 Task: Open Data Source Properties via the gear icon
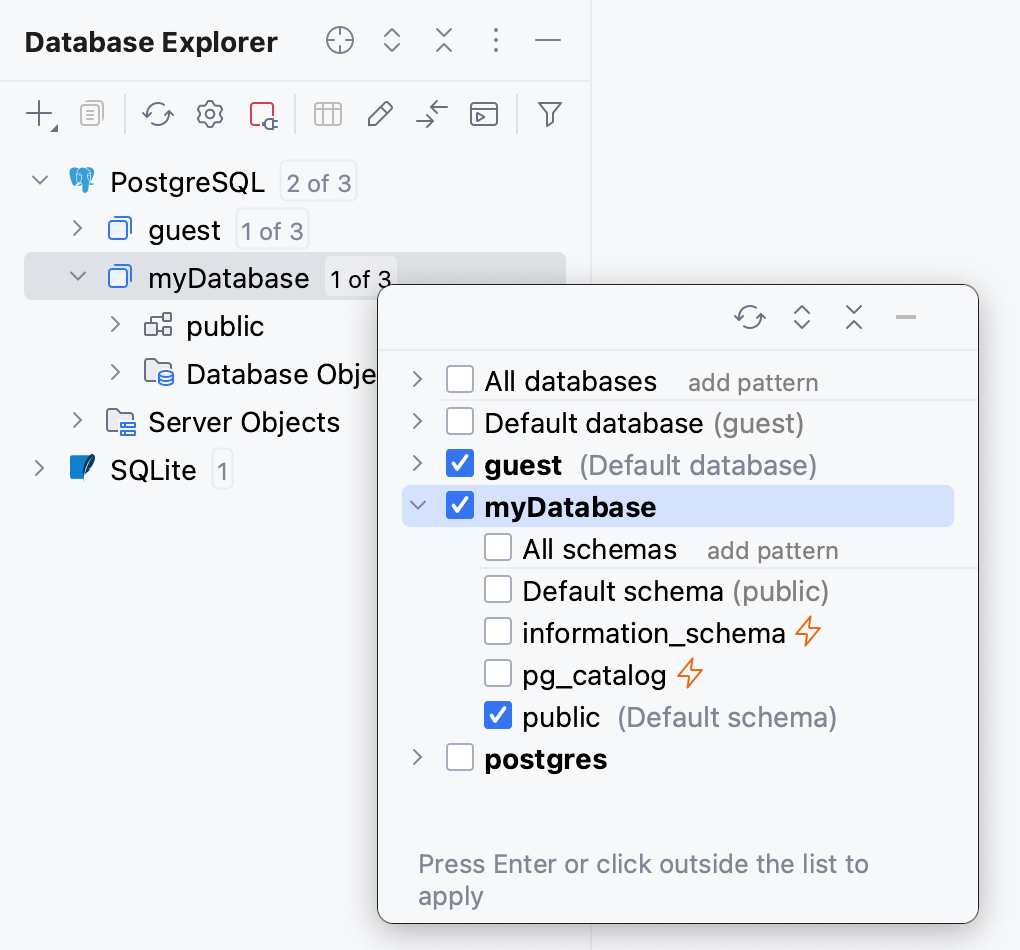coord(209,114)
